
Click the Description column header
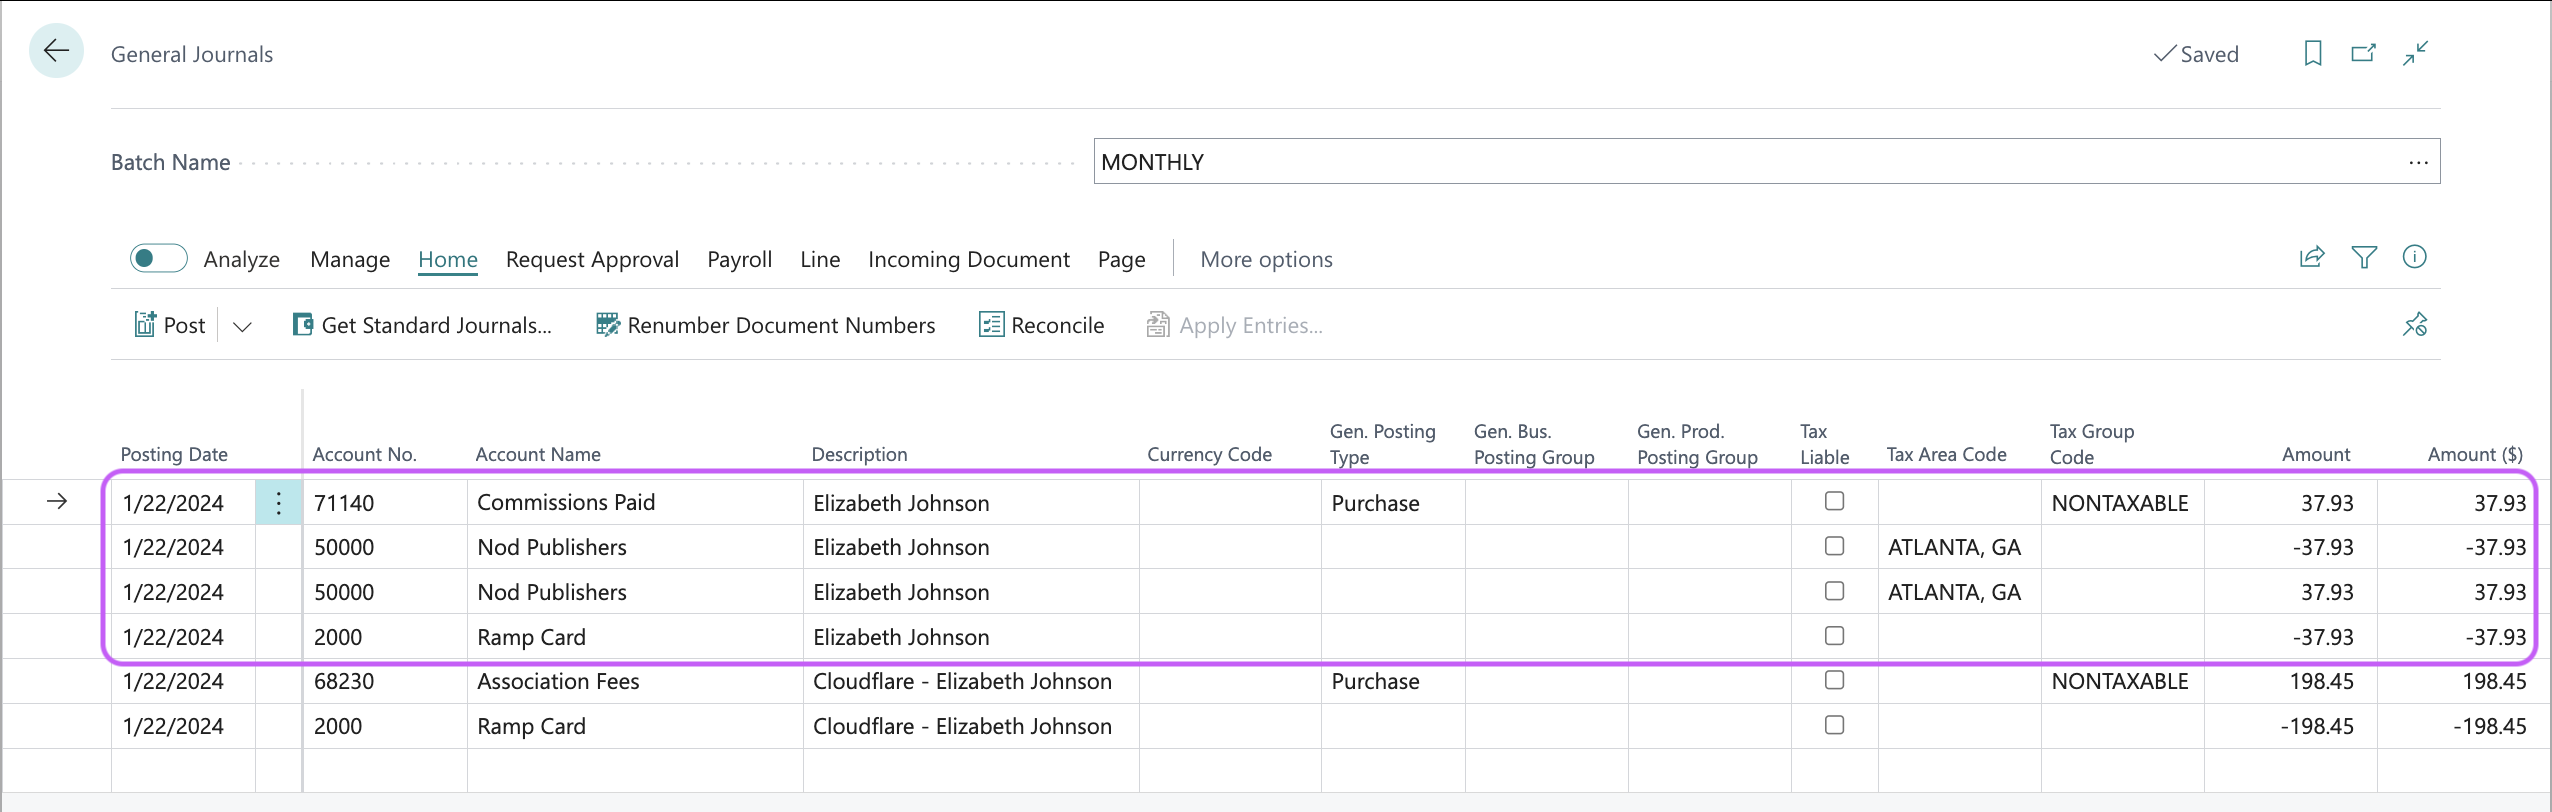[x=859, y=454]
